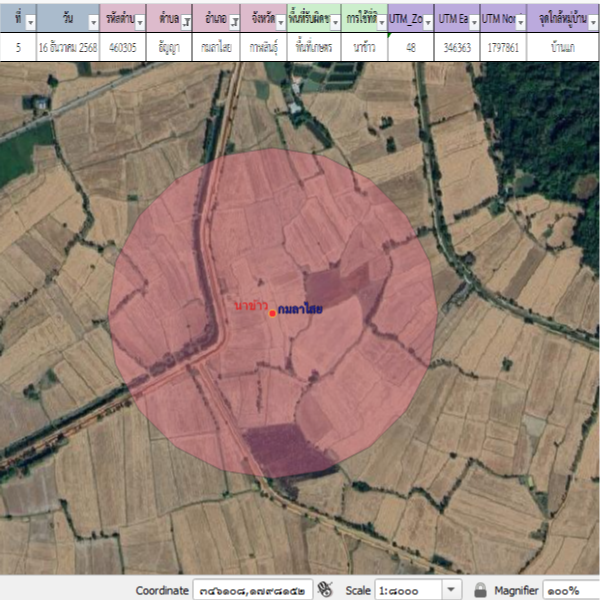Select the cell with code 460305

tap(124, 47)
